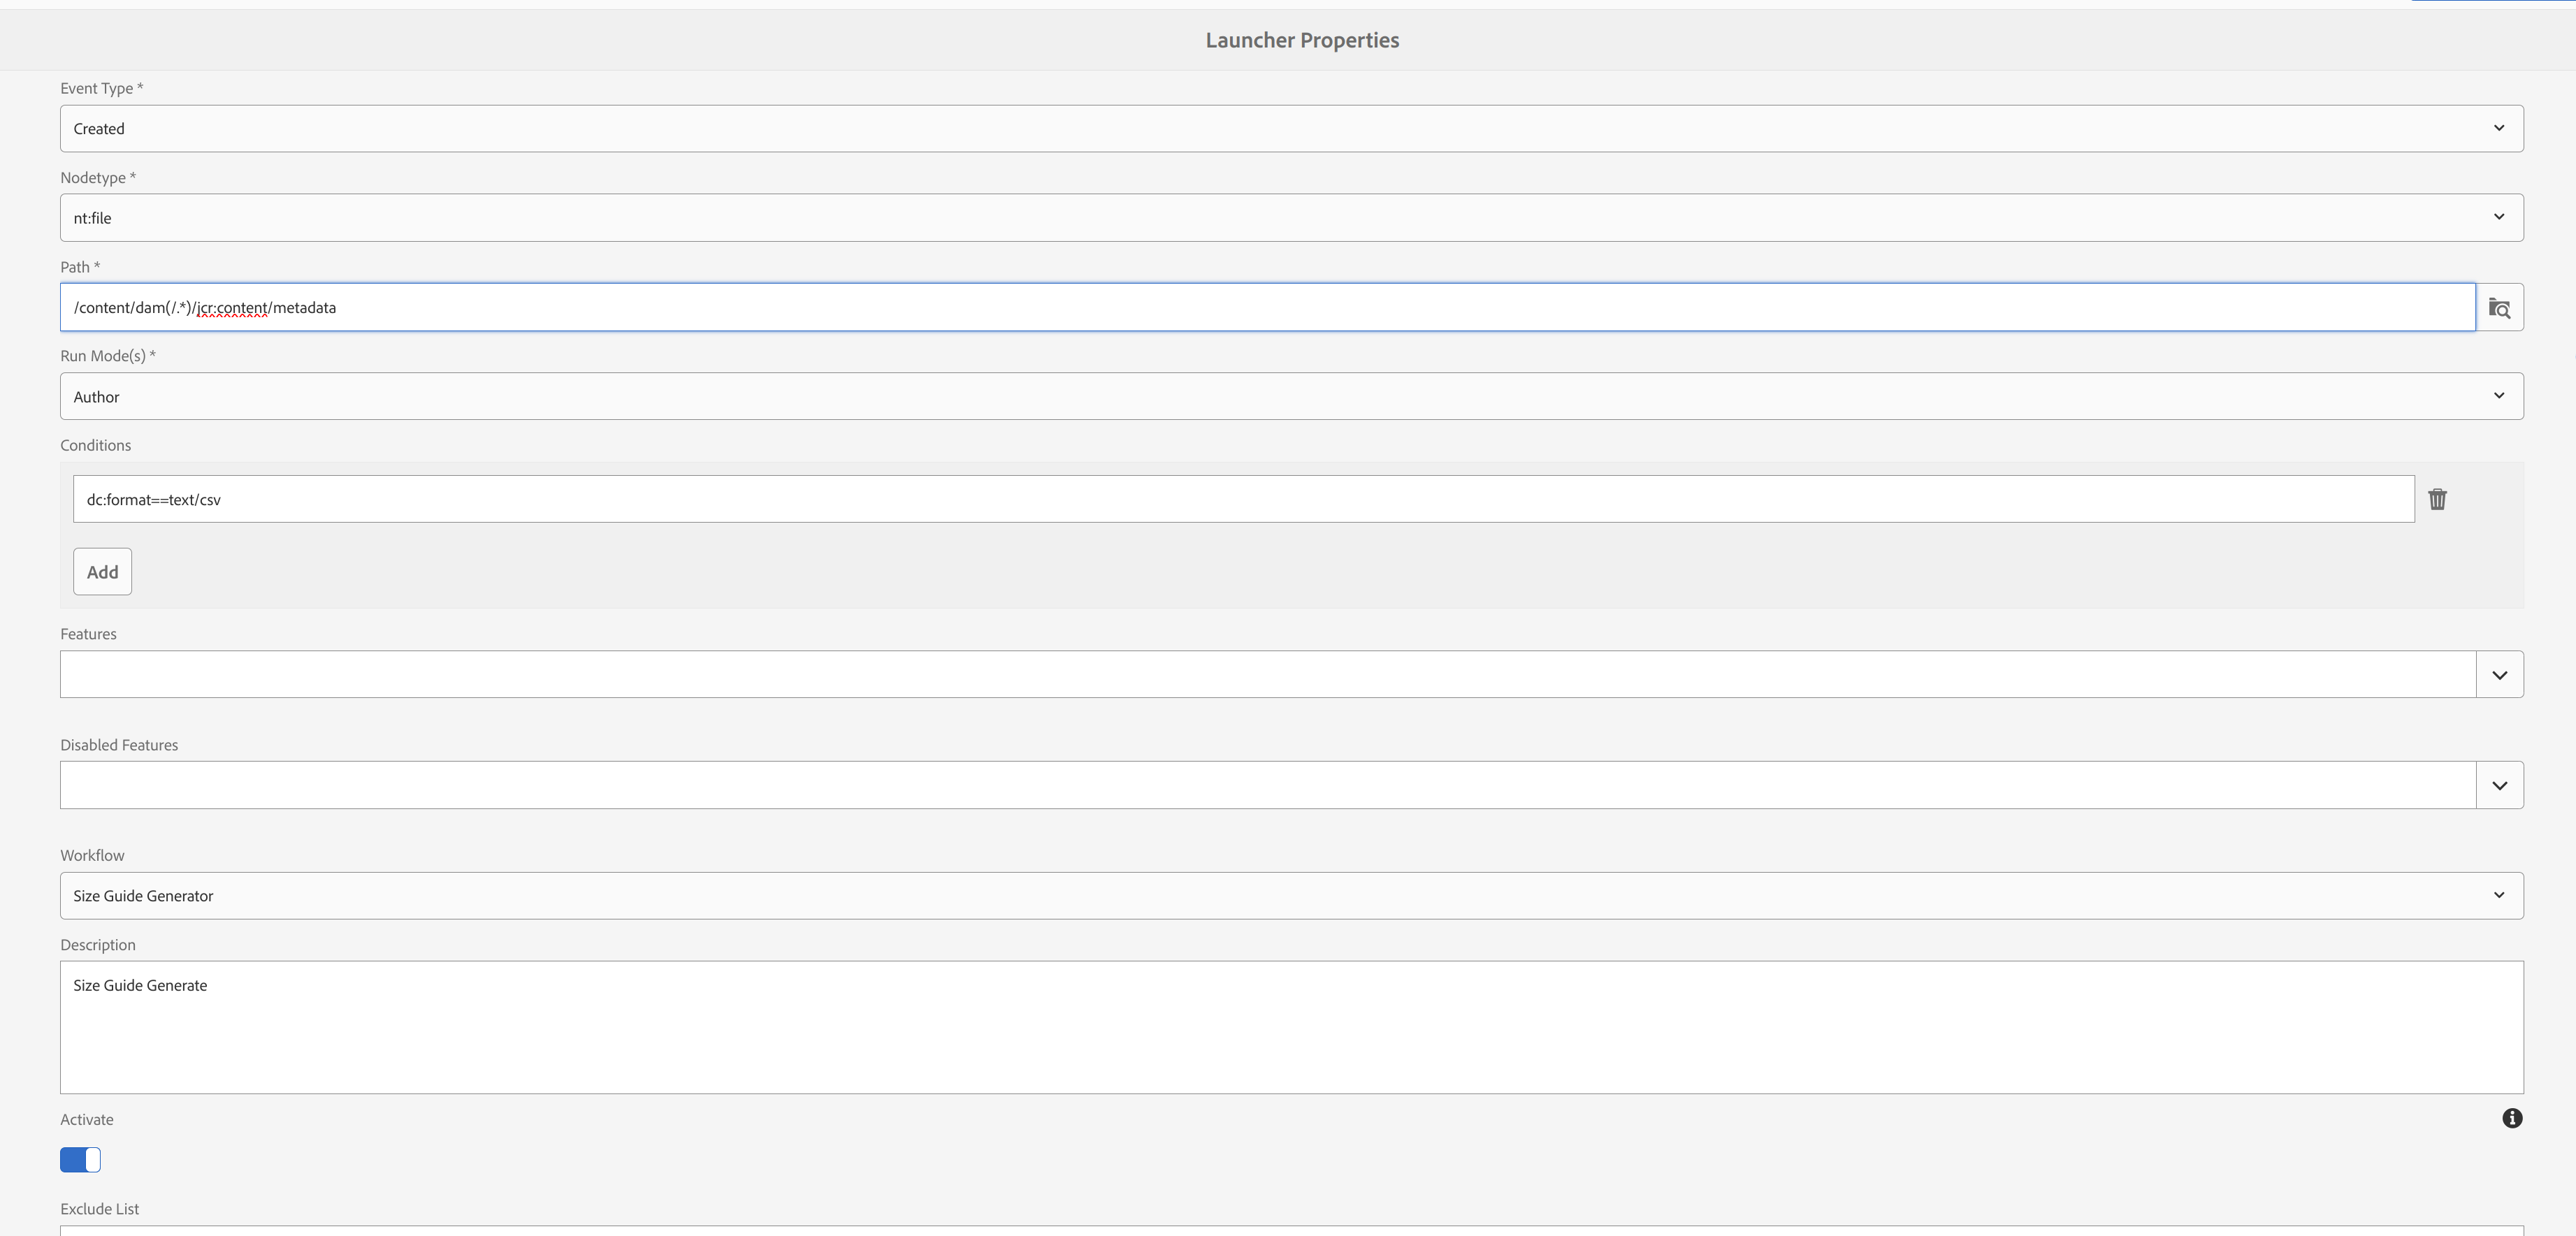Open the path browser icon beside Path field
Image resolution: width=2576 pixels, height=1236 pixels.
click(x=2499, y=308)
